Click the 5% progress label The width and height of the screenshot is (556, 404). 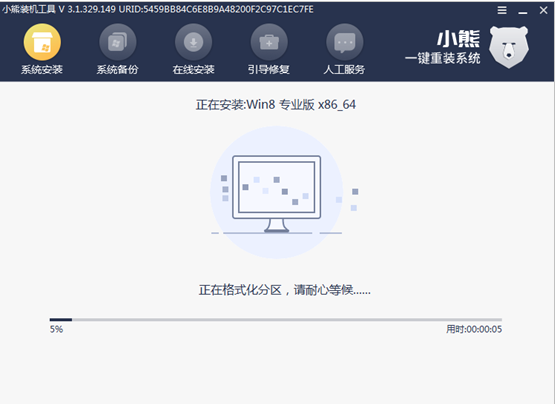pyautogui.click(x=56, y=329)
